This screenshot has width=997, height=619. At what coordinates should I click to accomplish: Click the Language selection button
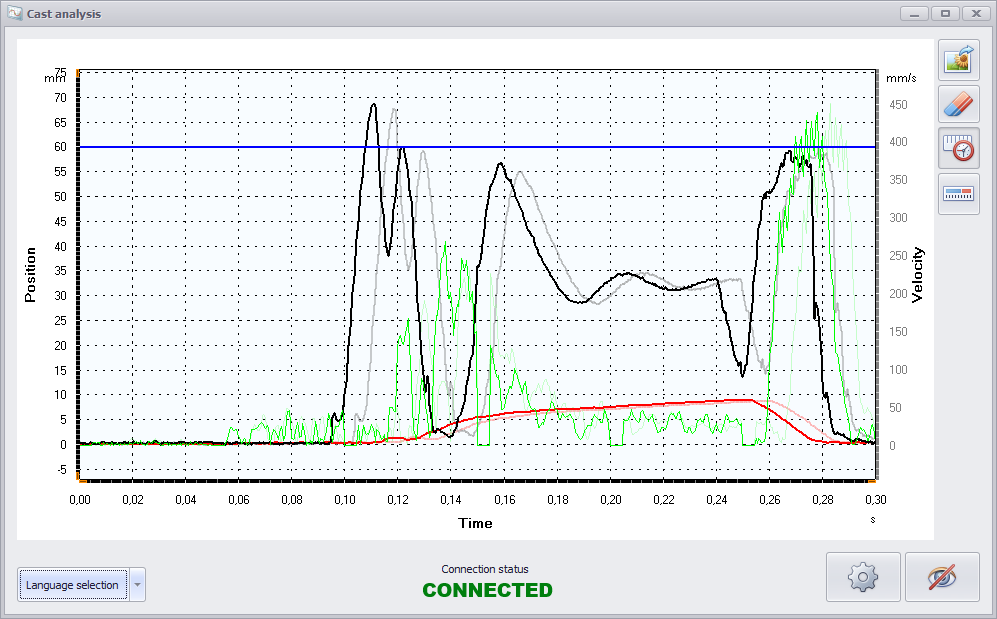(x=73, y=585)
